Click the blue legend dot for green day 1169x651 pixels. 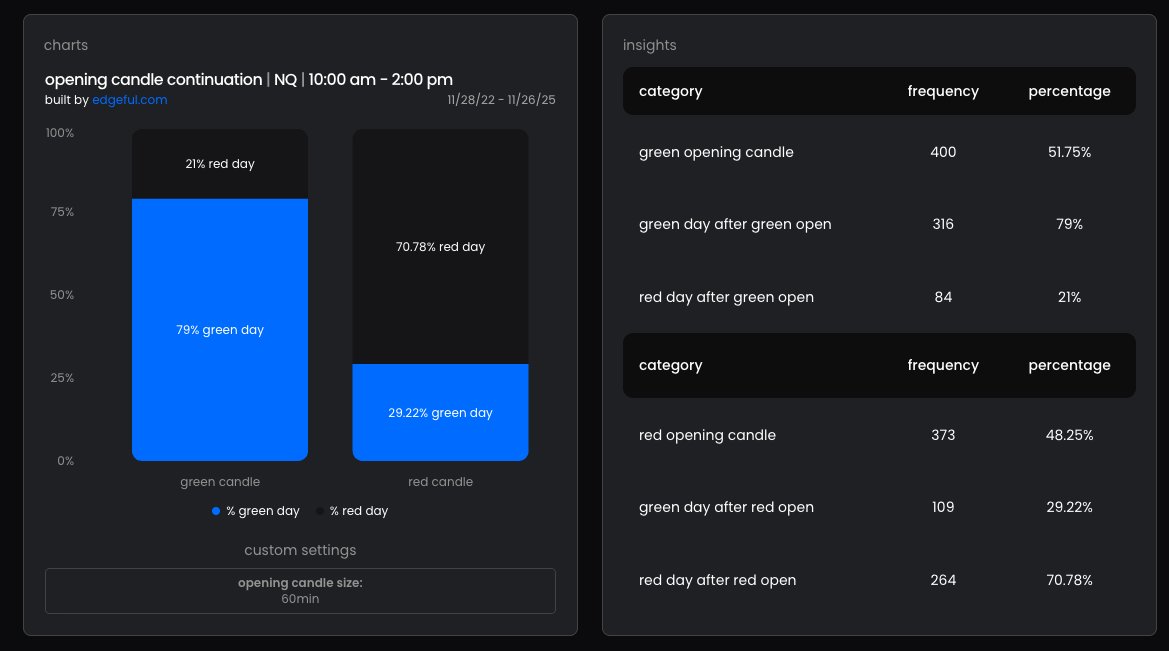(x=215, y=511)
